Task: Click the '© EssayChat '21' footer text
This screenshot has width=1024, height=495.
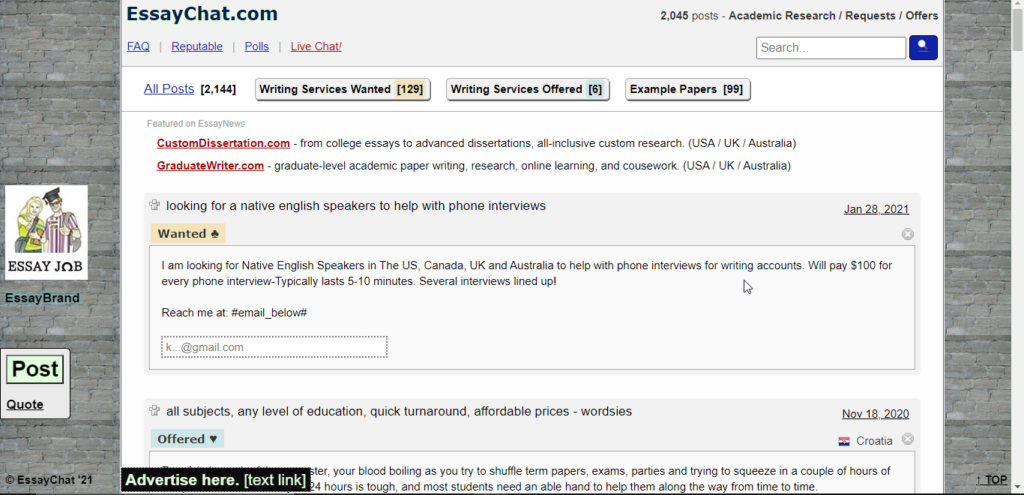Action: click(49, 480)
